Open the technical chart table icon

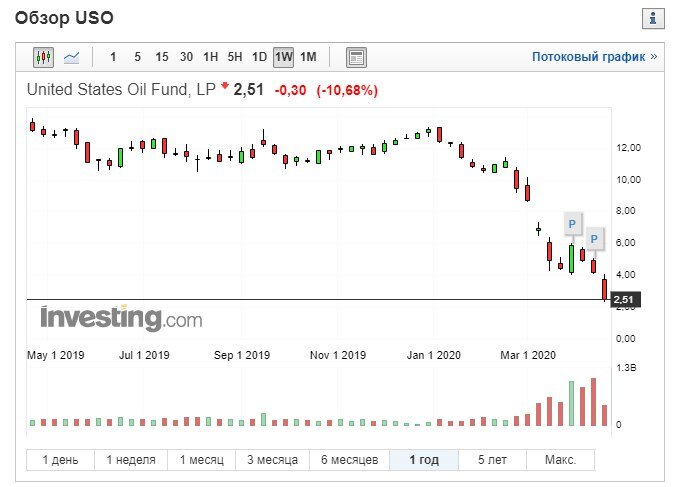pos(356,57)
